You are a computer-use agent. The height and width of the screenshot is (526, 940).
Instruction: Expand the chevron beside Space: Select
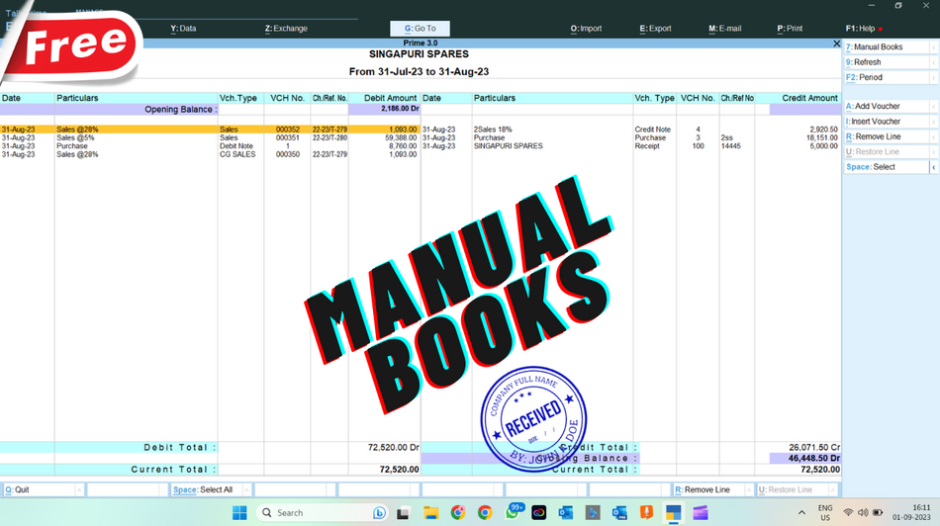coord(933,167)
